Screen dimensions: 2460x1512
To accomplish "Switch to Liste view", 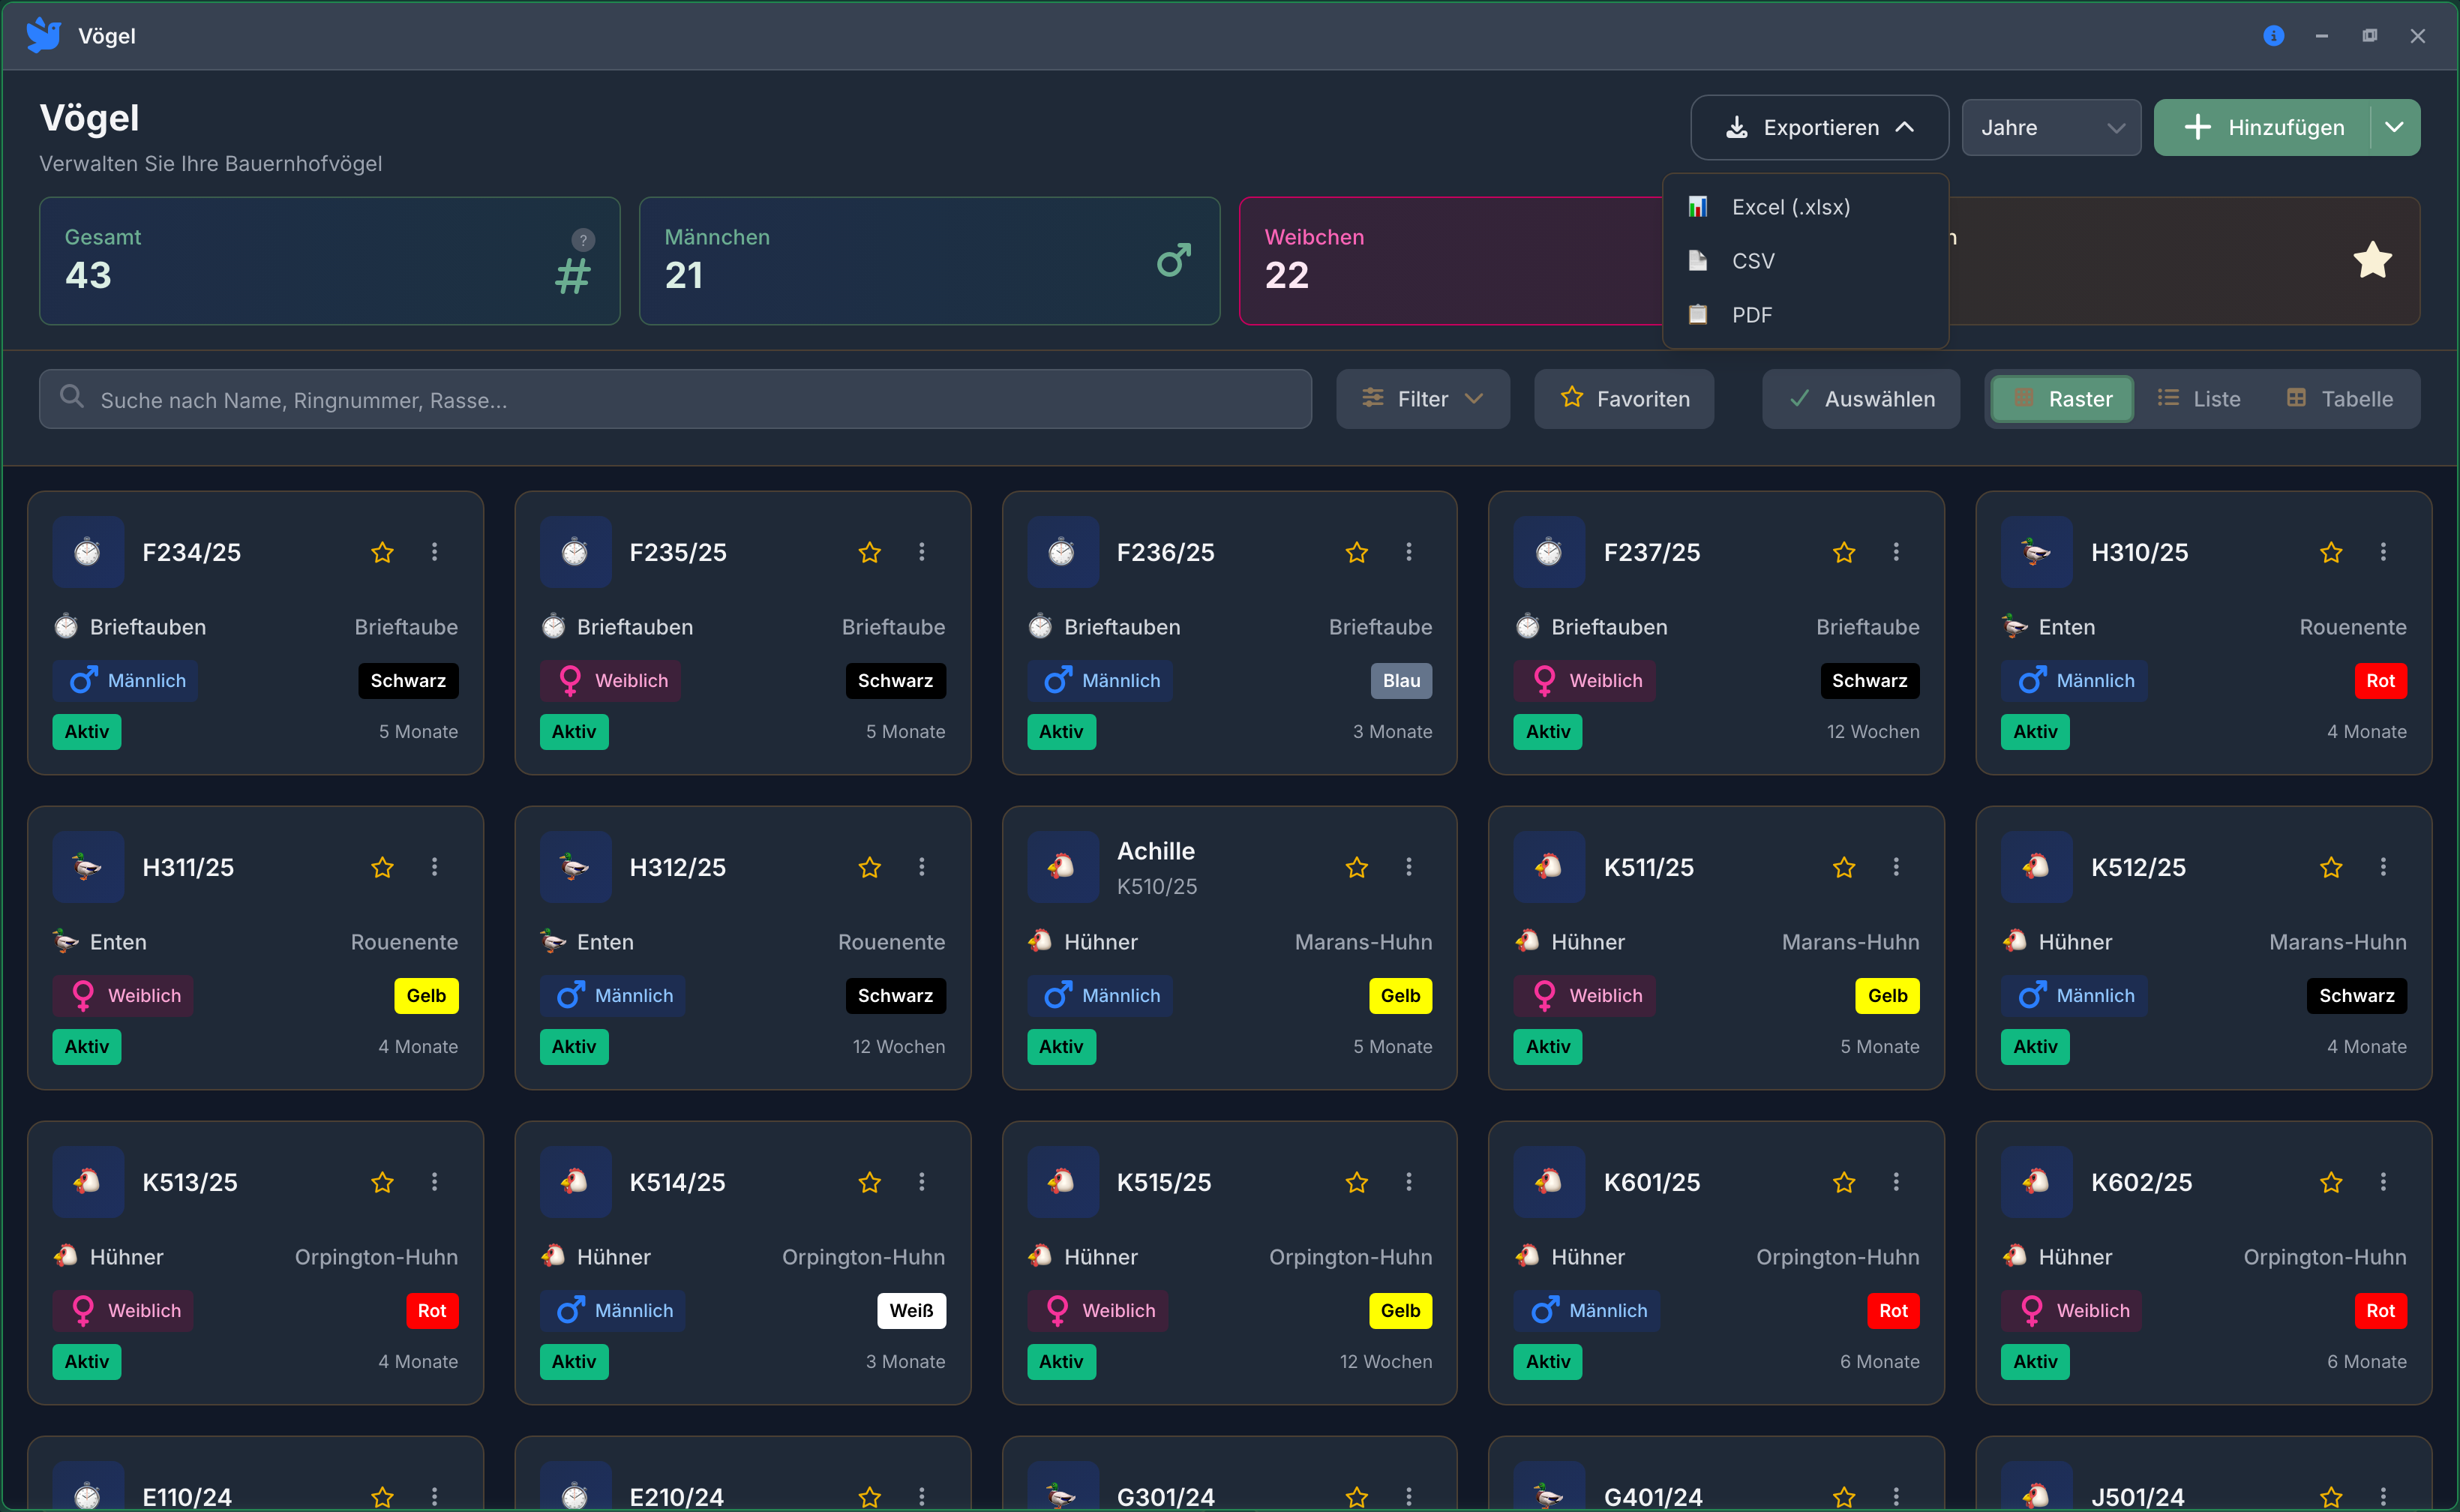I will pos(2199,399).
